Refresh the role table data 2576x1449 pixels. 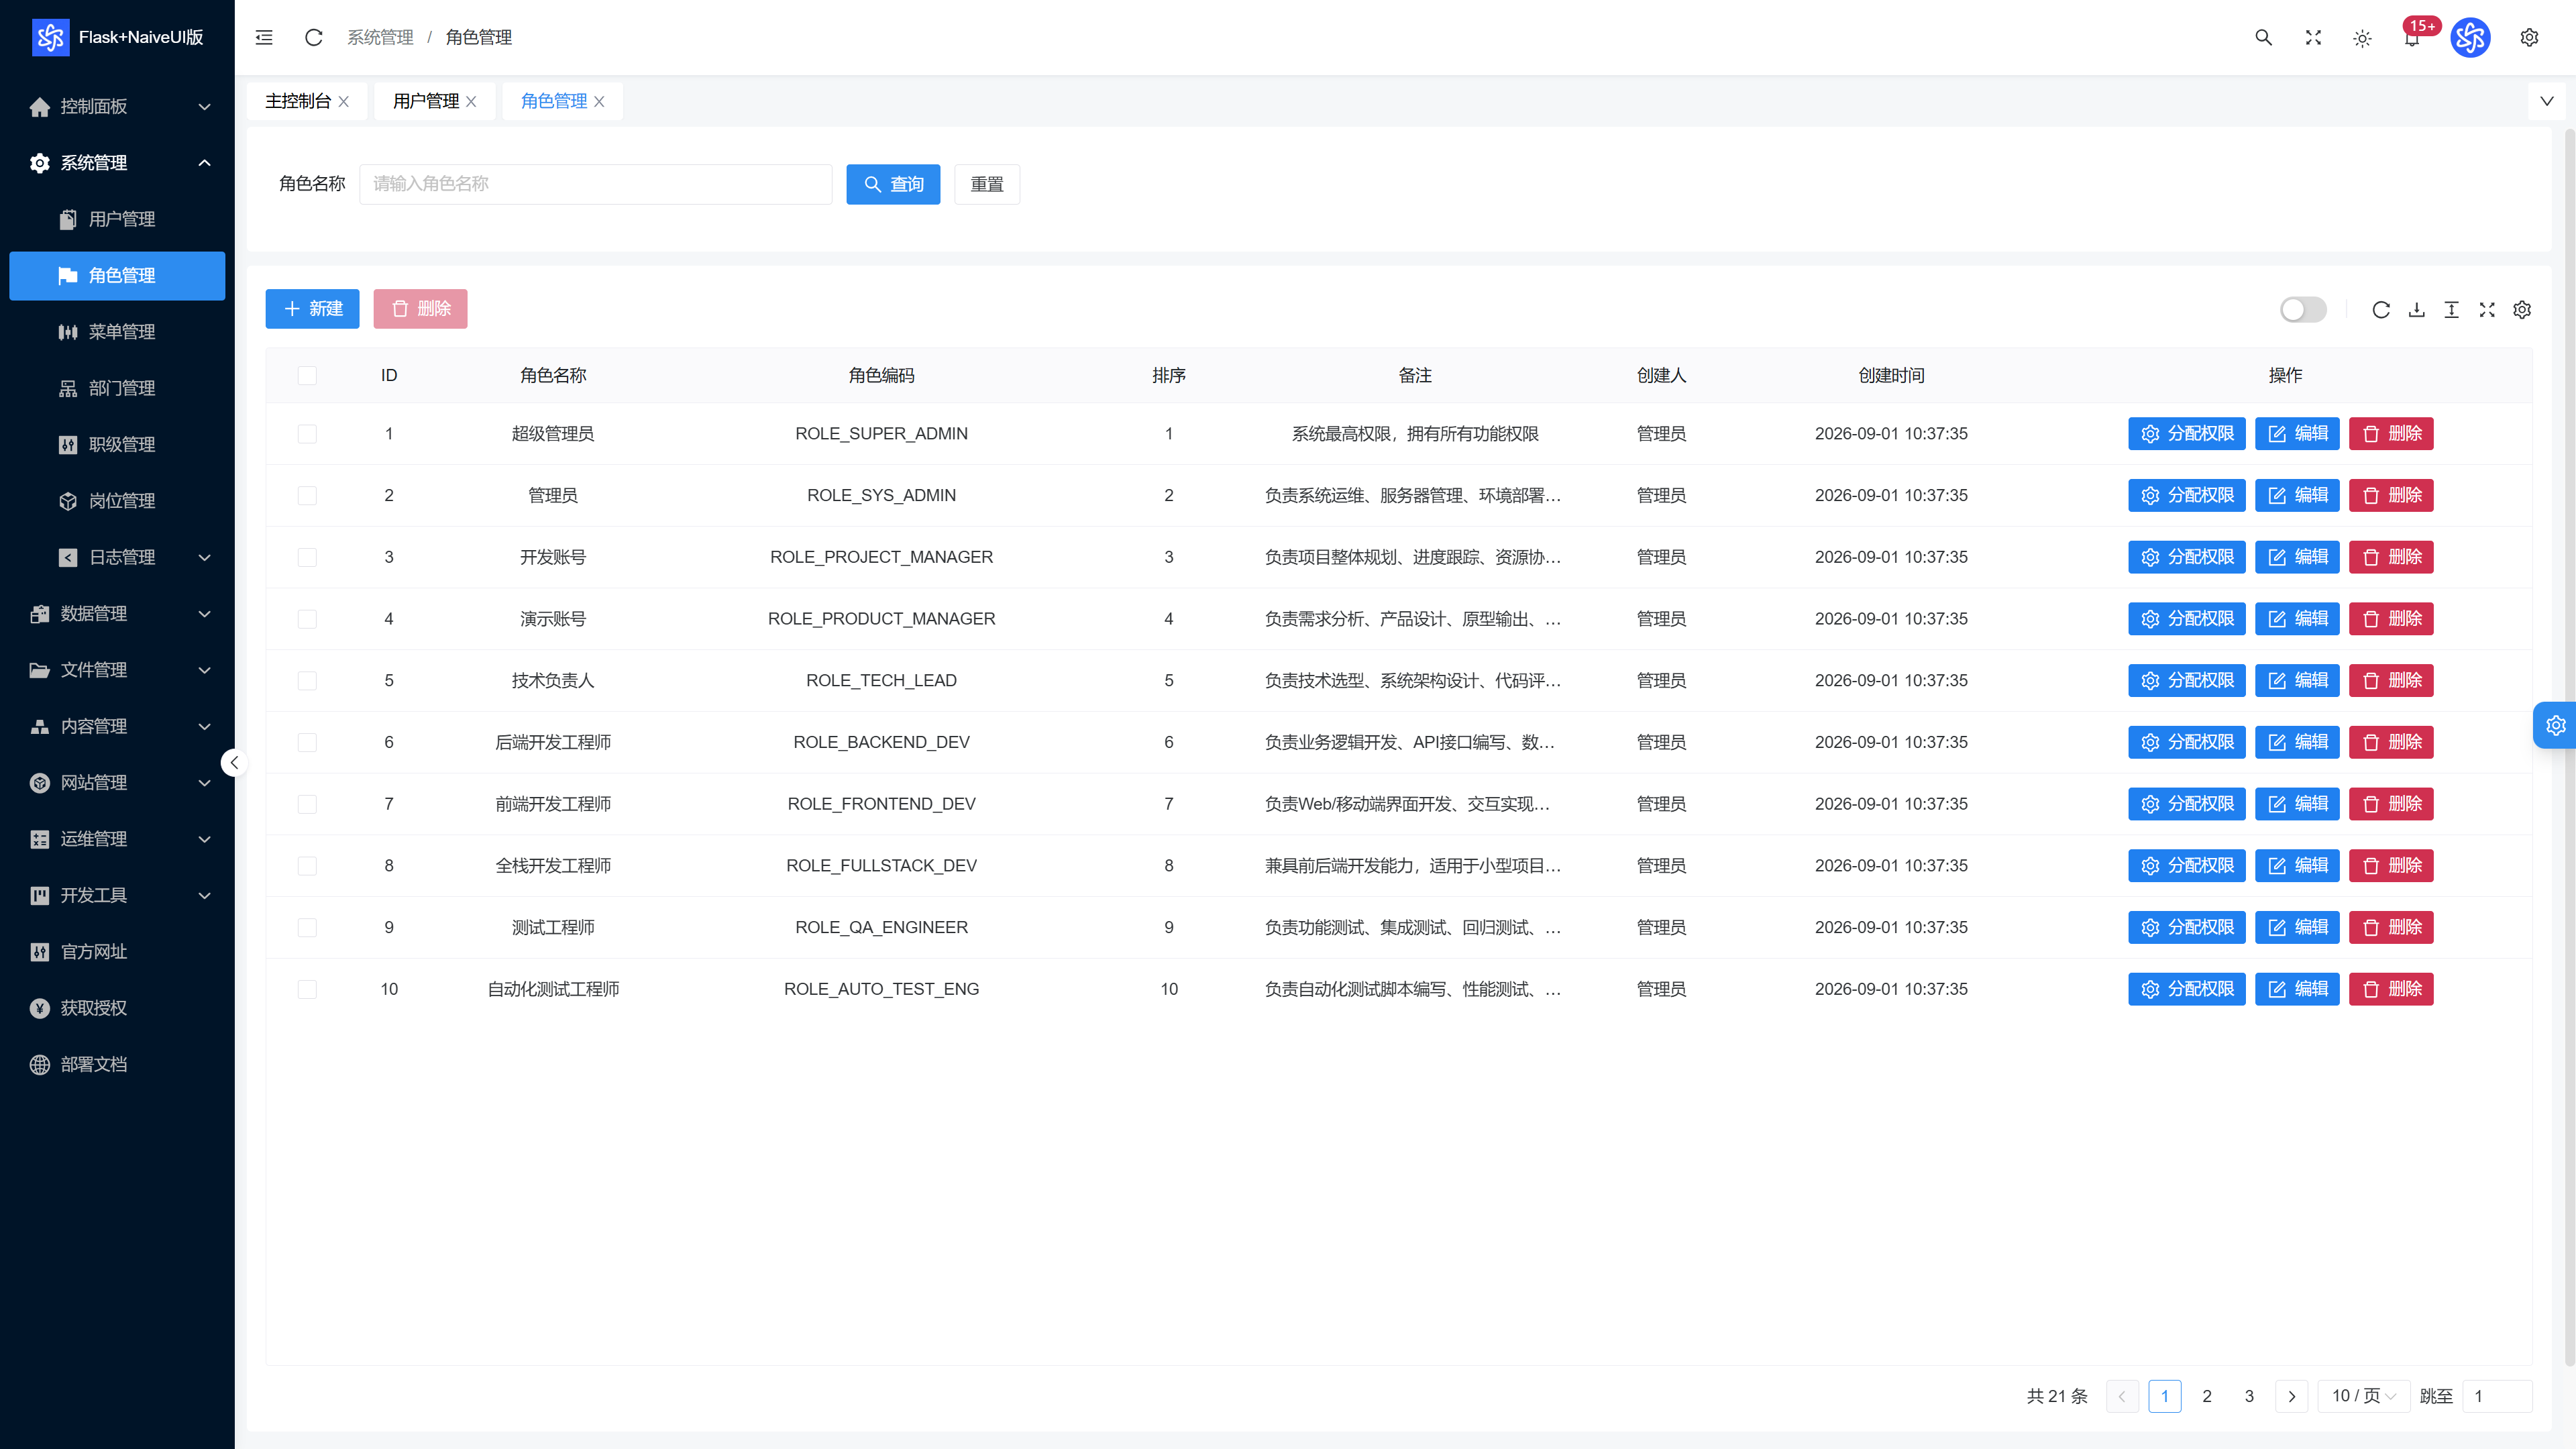point(2381,309)
